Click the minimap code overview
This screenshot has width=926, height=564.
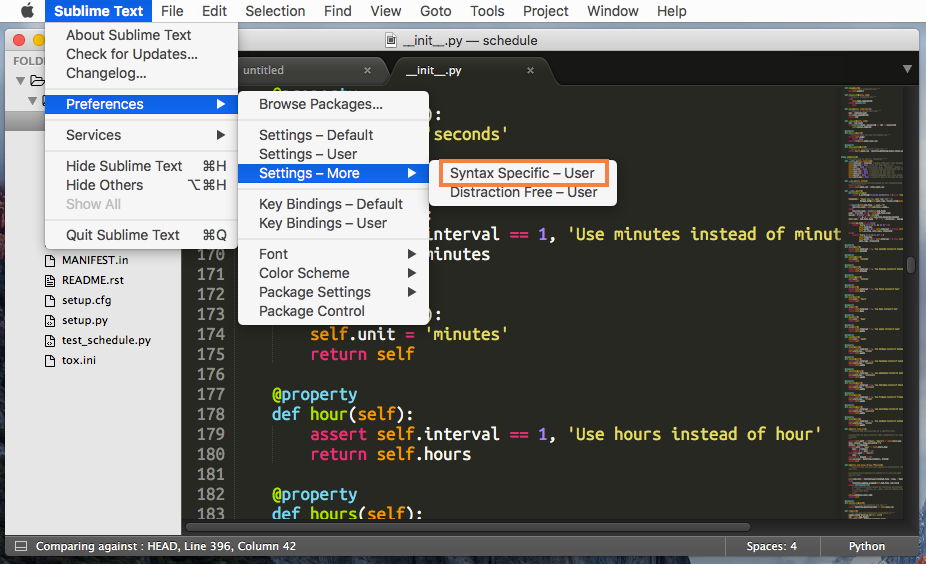click(x=873, y=303)
